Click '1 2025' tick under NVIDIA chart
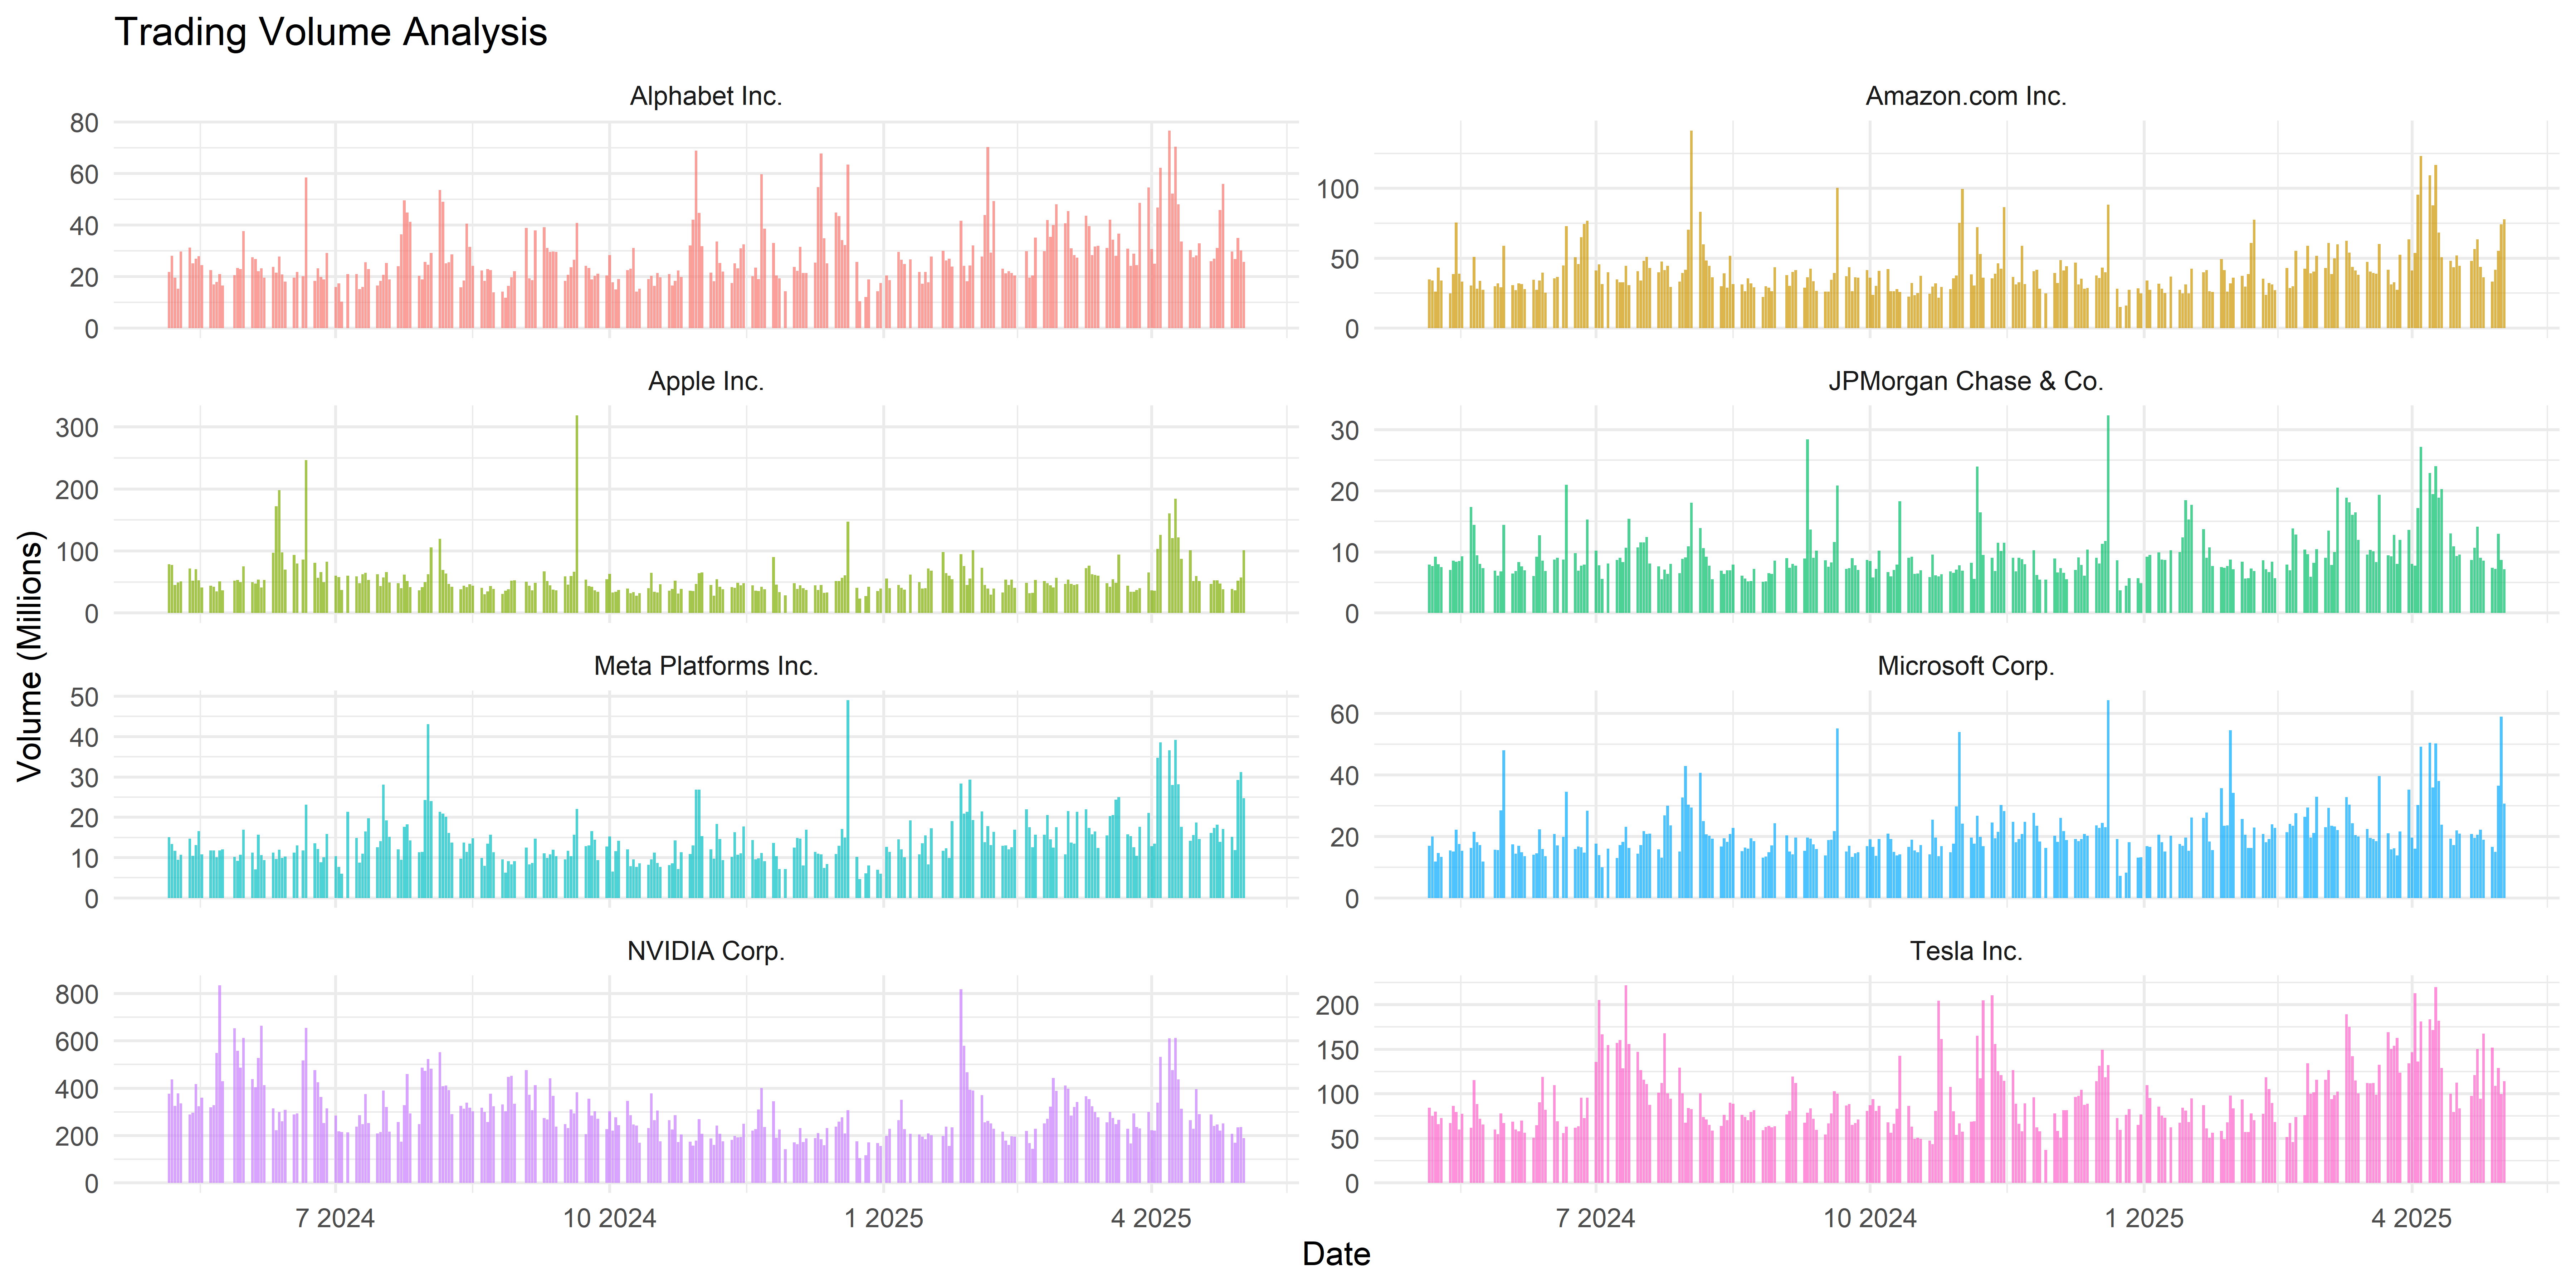The width and height of the screenshot is (2576, 1288). coord(884,1218)
